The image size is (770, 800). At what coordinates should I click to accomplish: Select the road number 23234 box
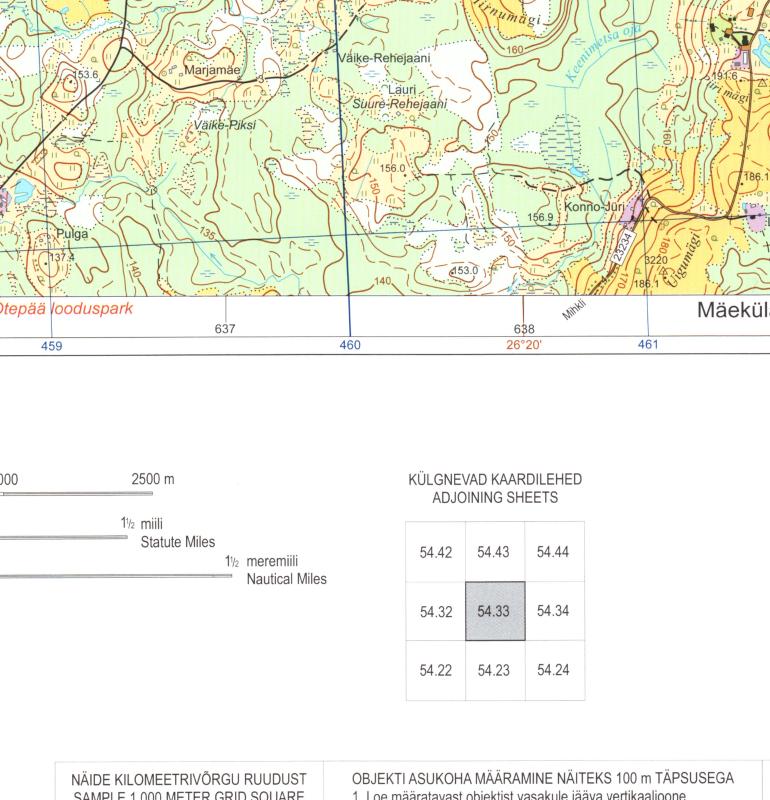pos(623,247)
